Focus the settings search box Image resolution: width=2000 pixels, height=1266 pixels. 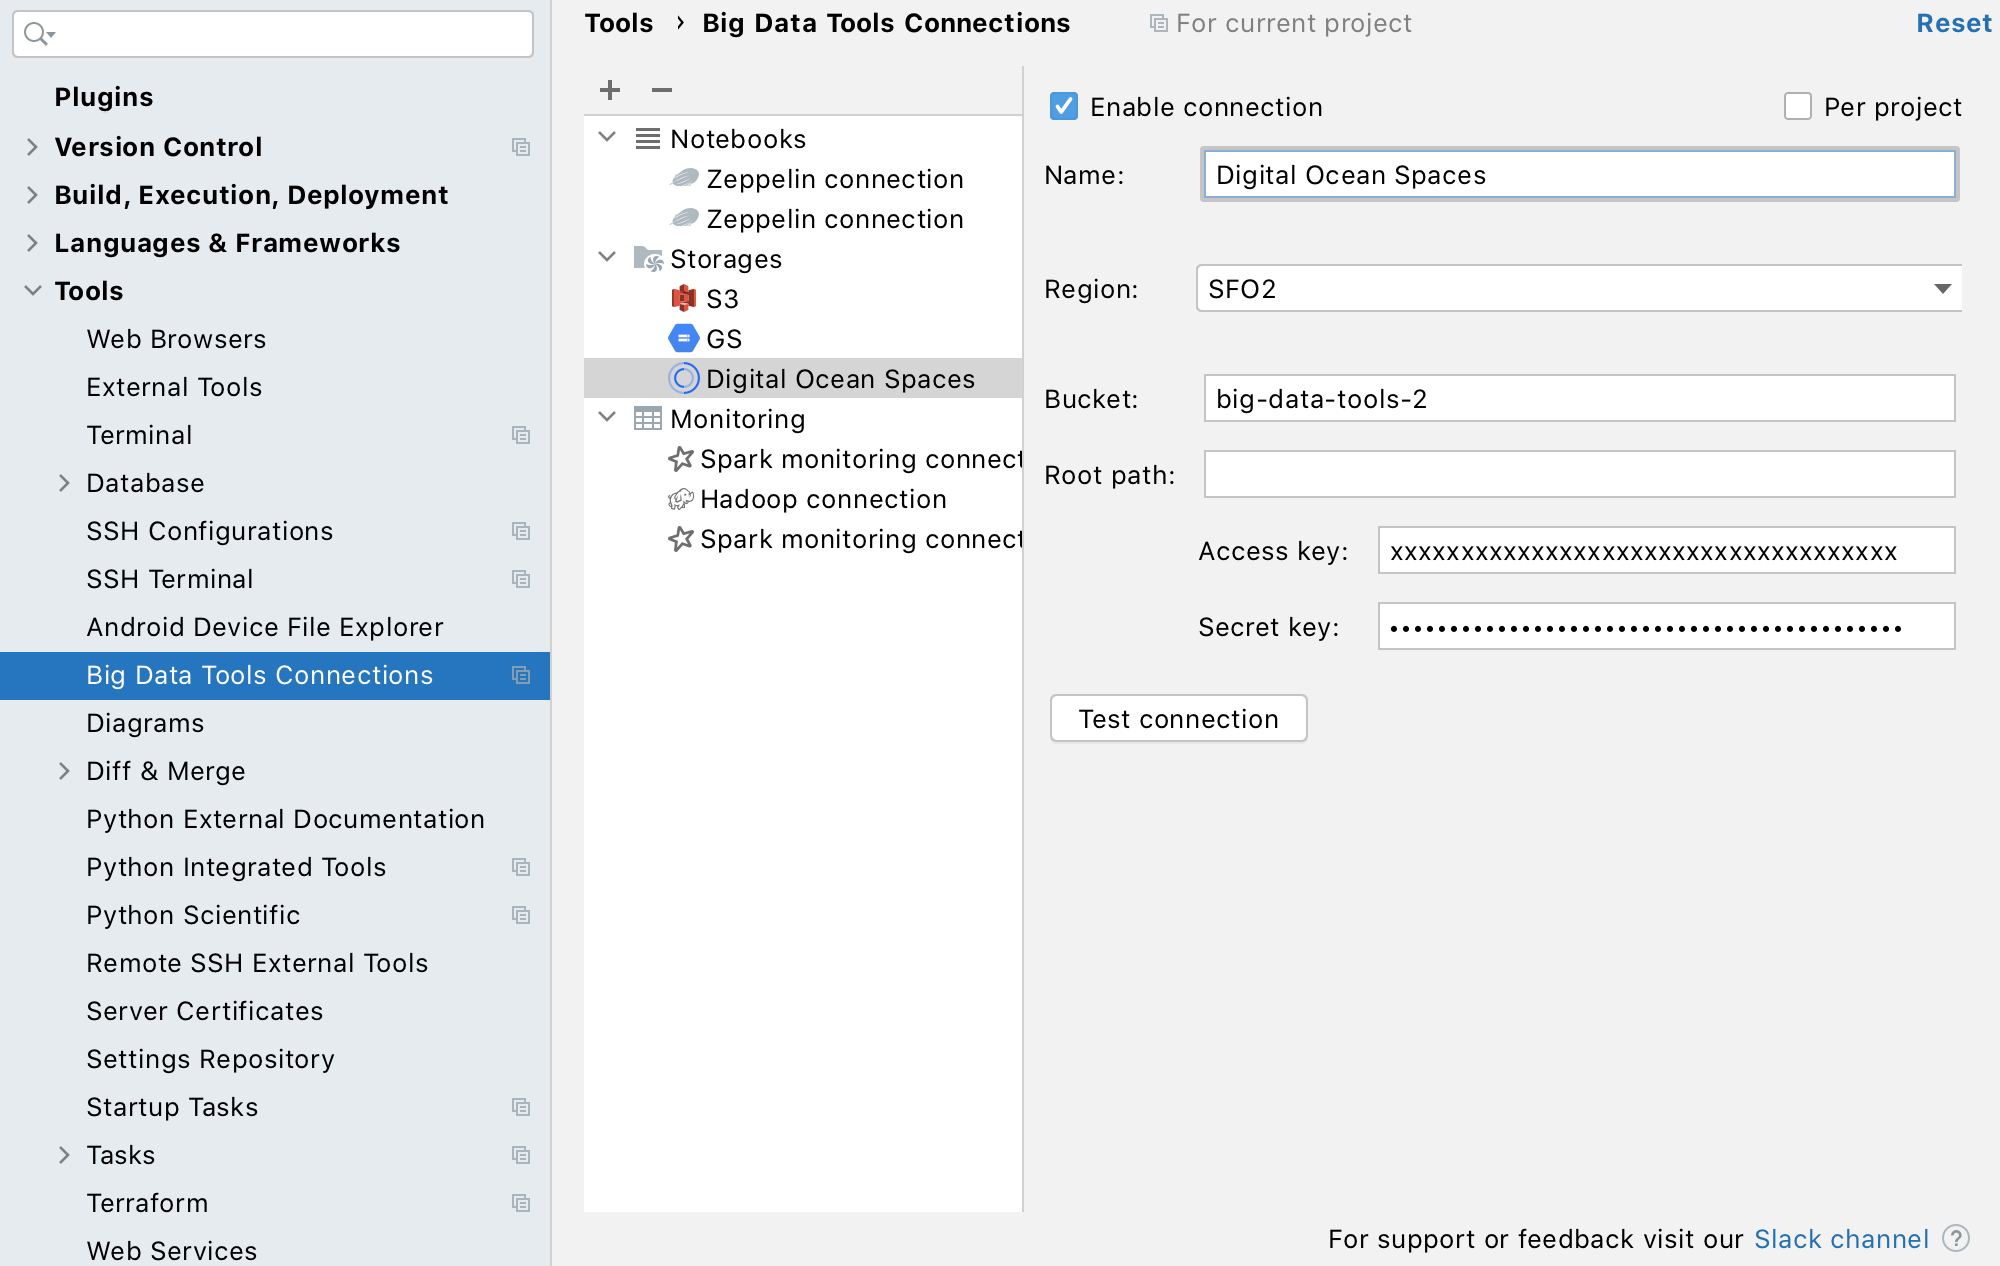[x=273, y=34]
